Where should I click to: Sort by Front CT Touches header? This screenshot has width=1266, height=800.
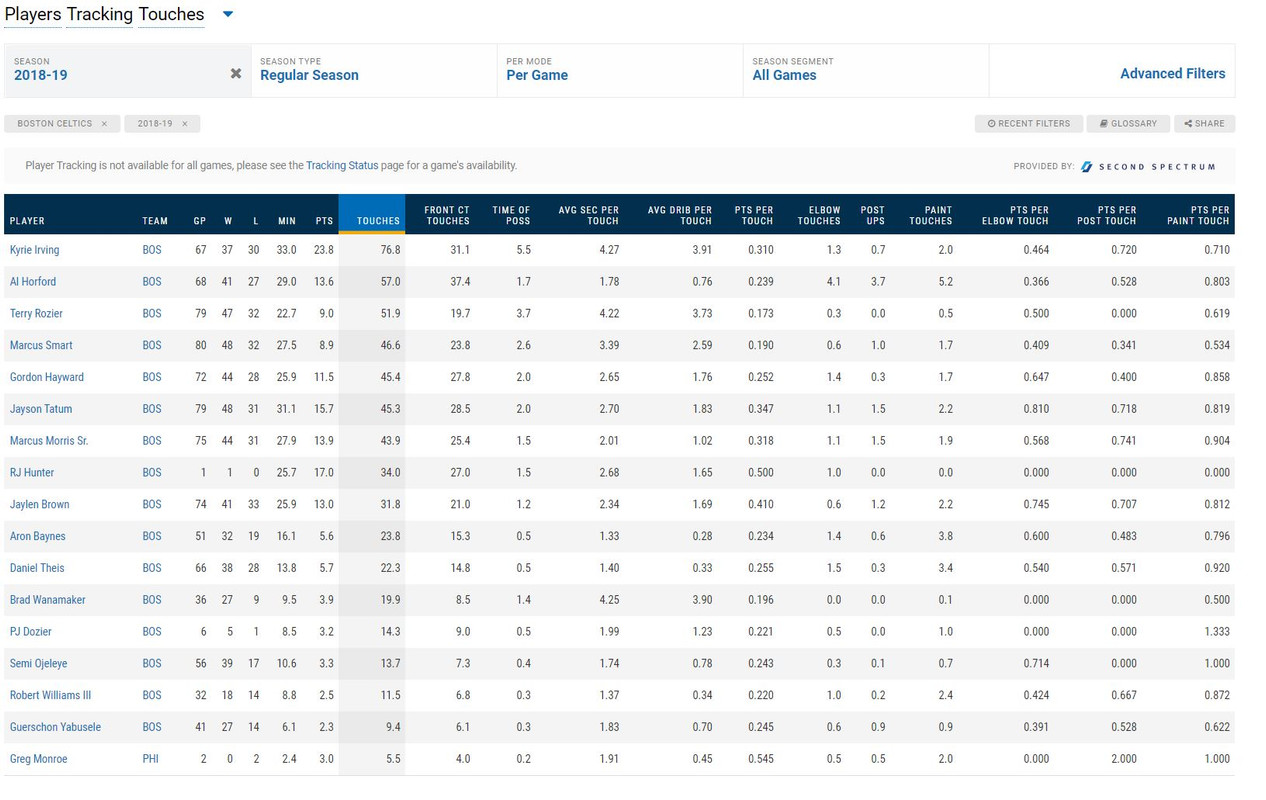click(x=447, y=215)
